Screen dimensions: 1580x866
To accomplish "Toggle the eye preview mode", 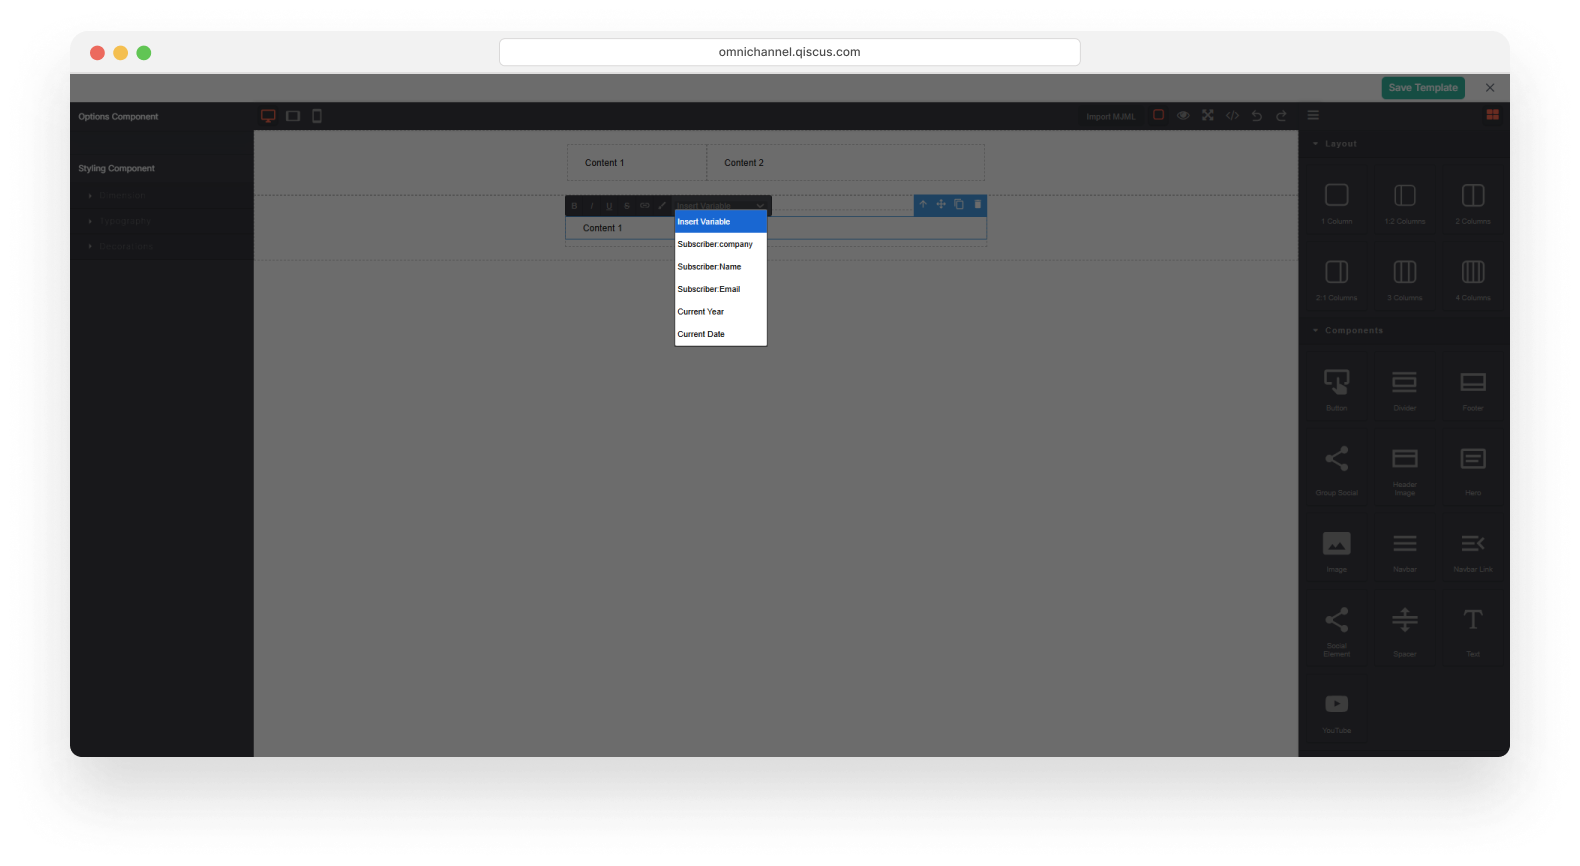I will pyautogui.click(x=1183, y=115).
